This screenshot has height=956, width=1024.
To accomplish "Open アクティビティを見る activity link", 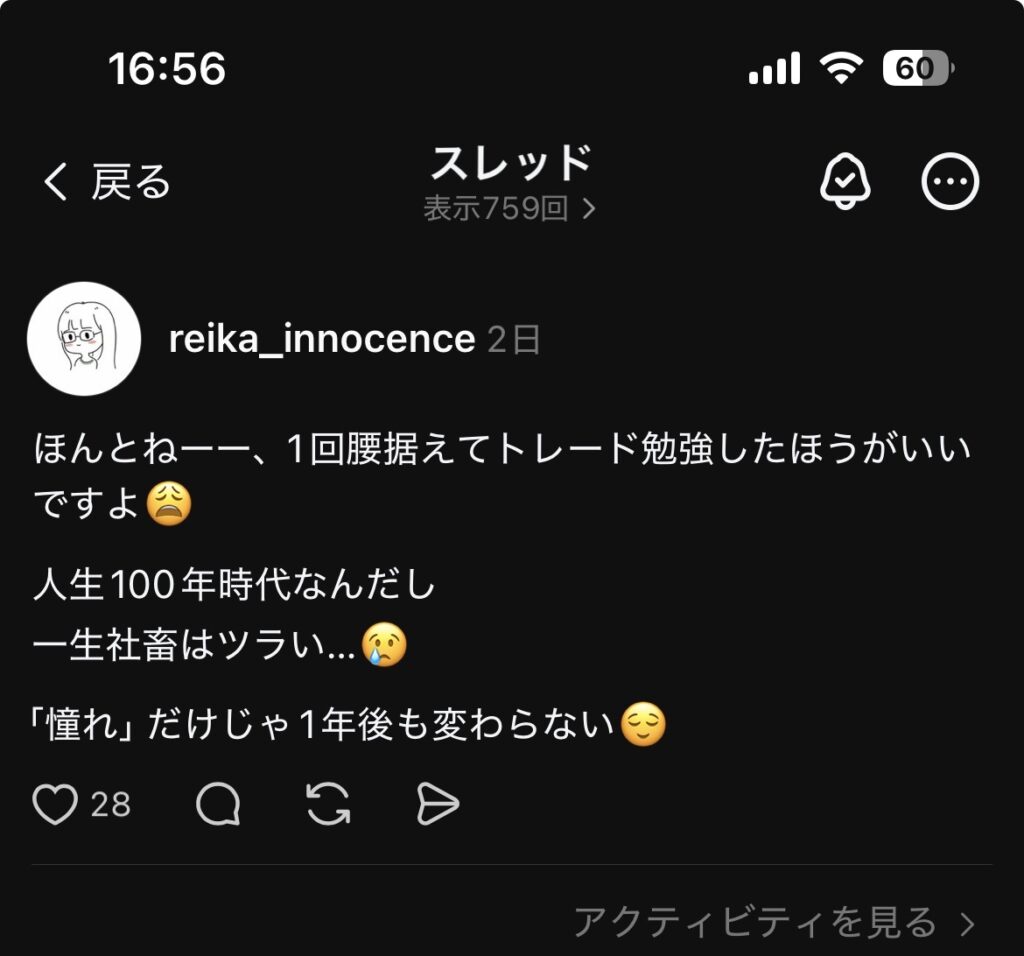I will 755,922.
